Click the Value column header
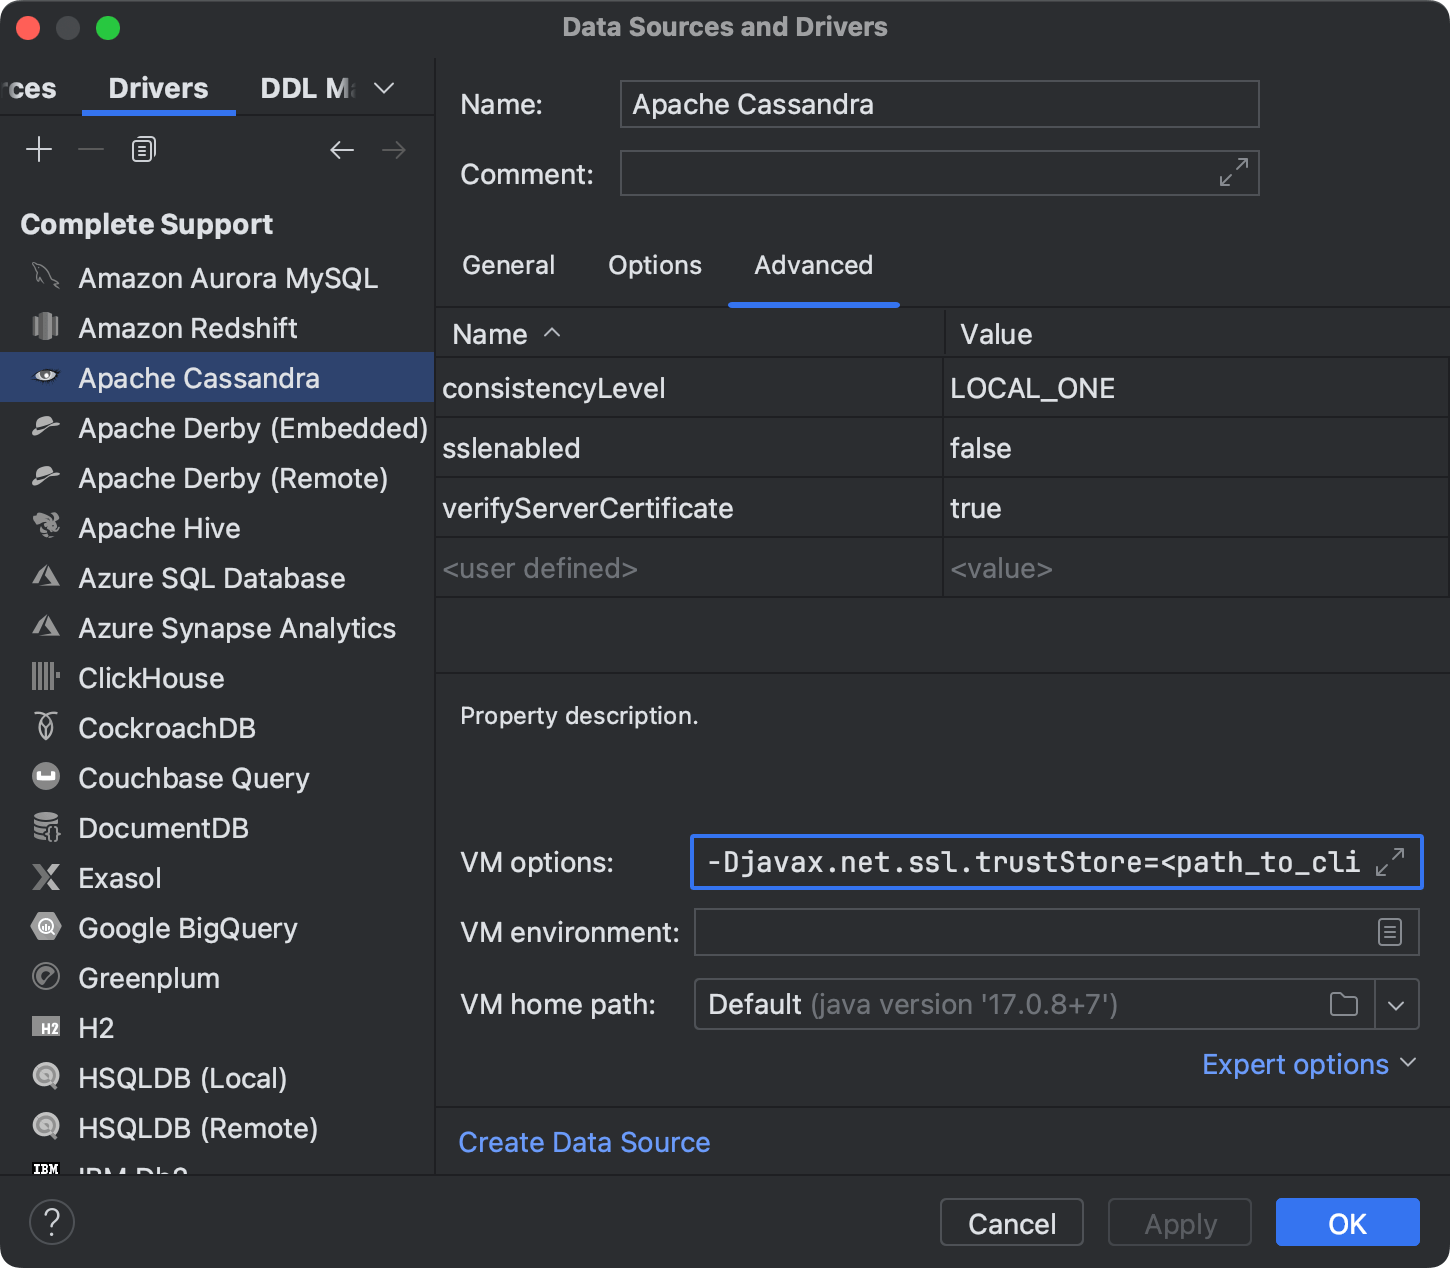 [x=1195, y=334]
